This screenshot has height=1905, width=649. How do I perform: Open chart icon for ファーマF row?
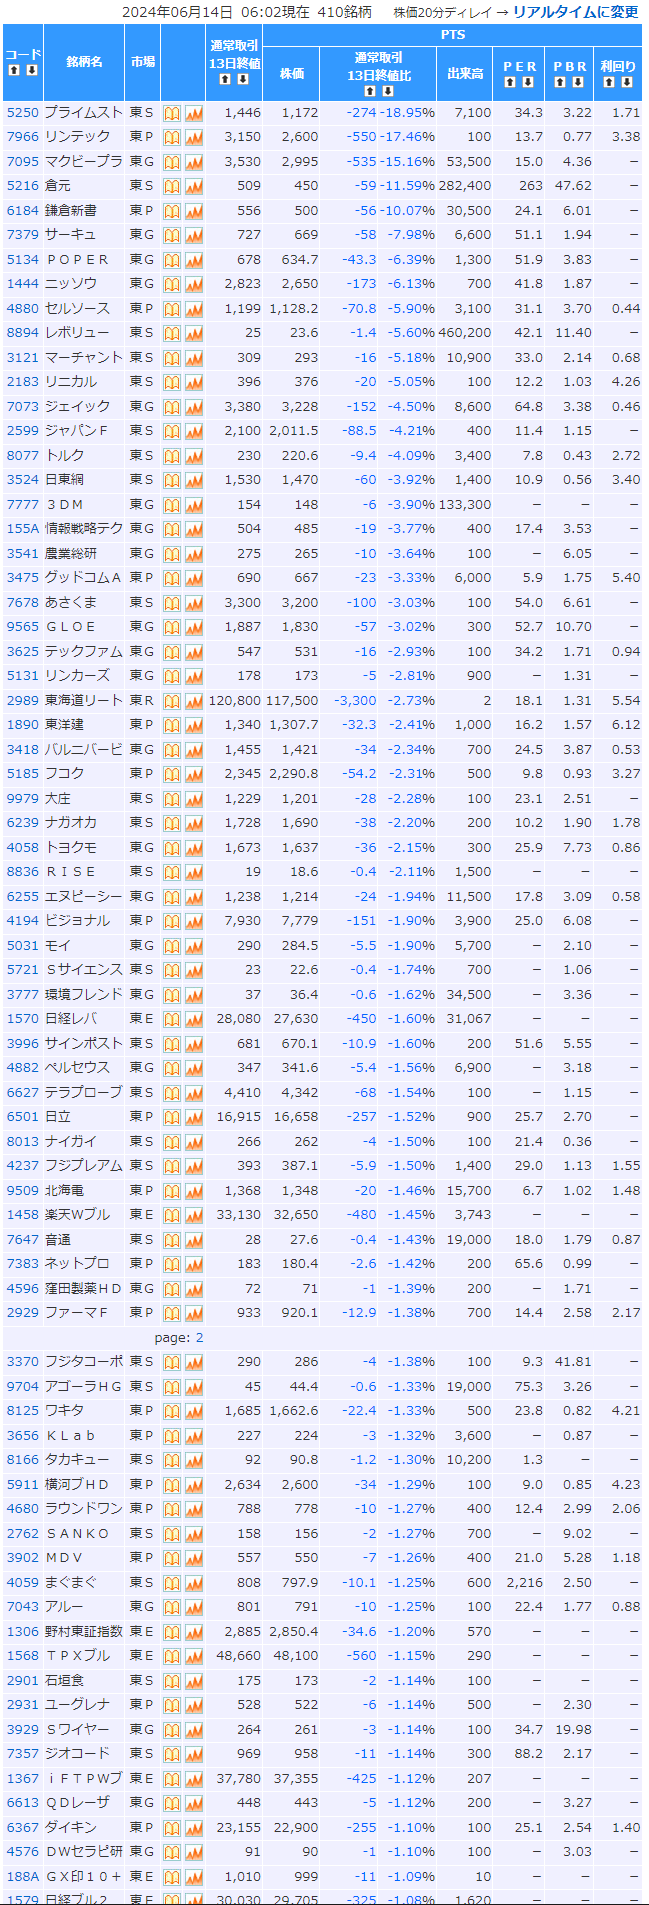pyautogui.click(x=194, y=1313)
